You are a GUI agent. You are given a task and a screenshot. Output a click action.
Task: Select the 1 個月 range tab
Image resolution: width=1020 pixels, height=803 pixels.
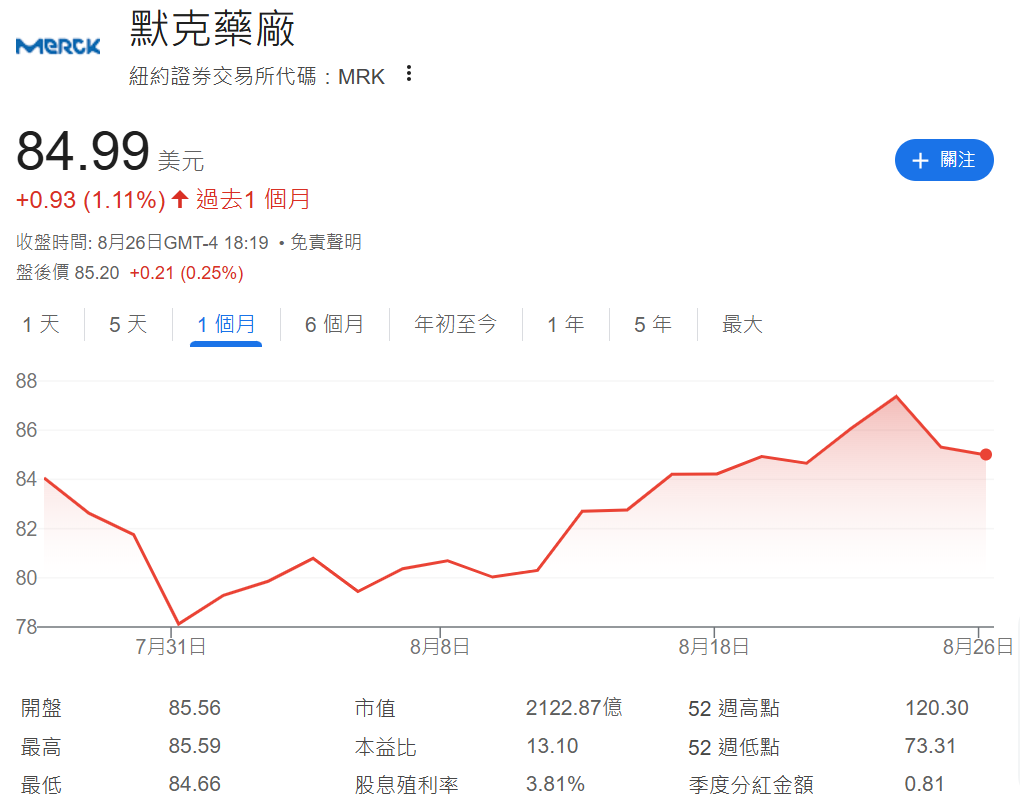[226, 324]
